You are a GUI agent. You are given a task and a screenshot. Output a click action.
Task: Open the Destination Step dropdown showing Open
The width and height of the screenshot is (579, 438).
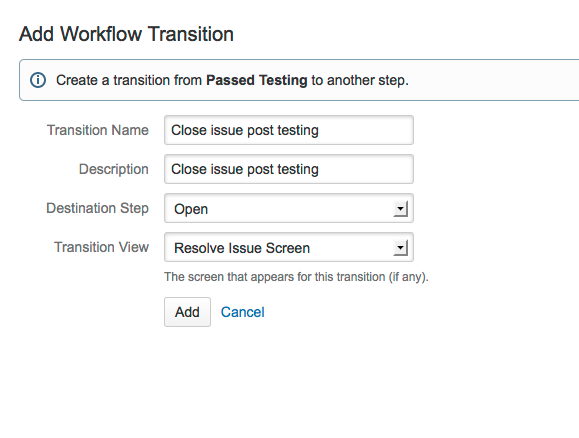point(289,208)
